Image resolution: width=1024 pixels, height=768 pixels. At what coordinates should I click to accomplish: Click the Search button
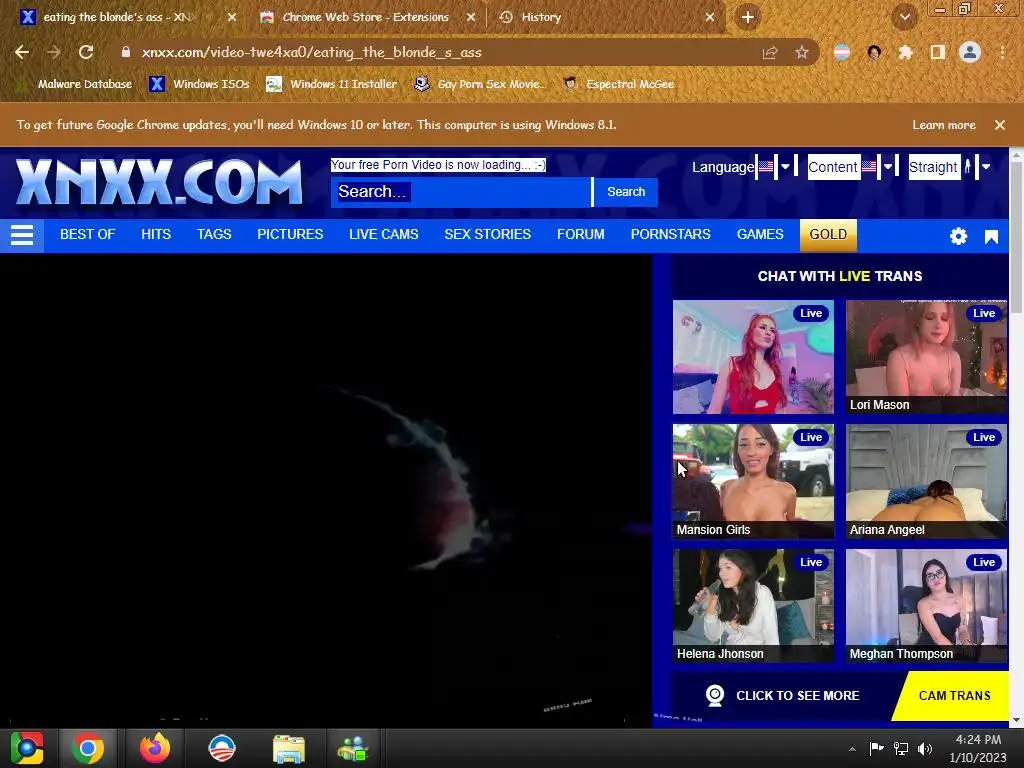tap(626, 192)
